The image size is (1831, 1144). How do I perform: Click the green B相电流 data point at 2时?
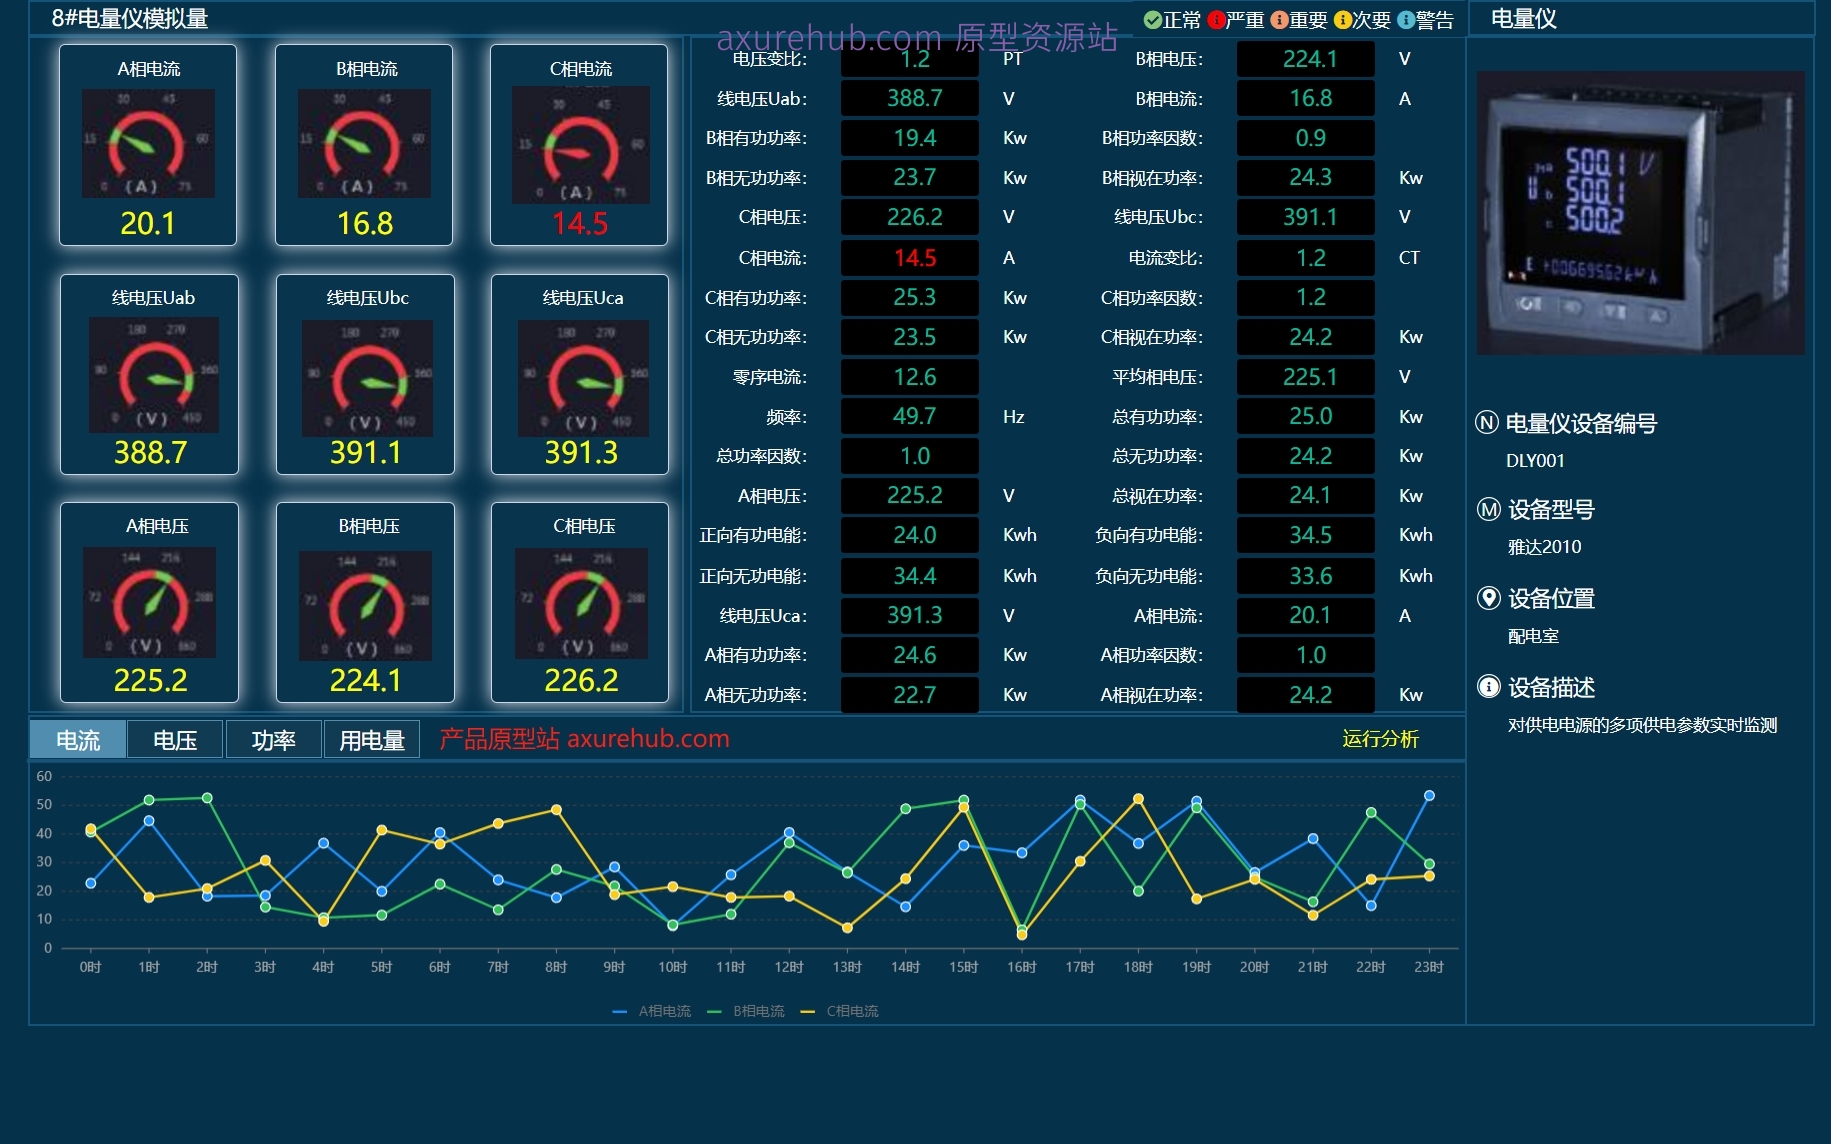[x=207, y=798]
